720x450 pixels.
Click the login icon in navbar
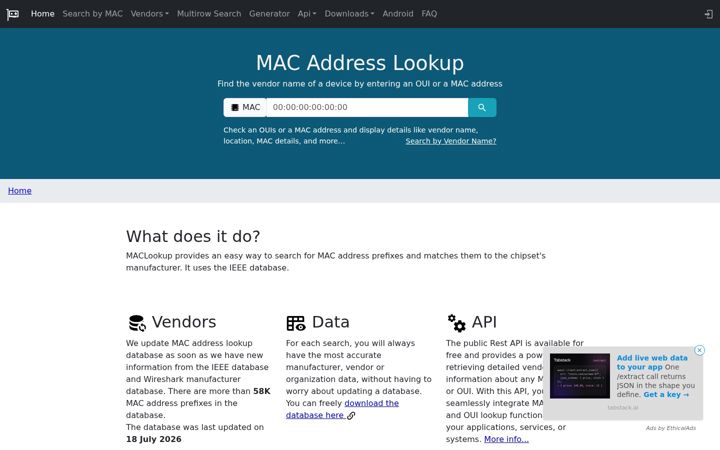click(709, 14)
